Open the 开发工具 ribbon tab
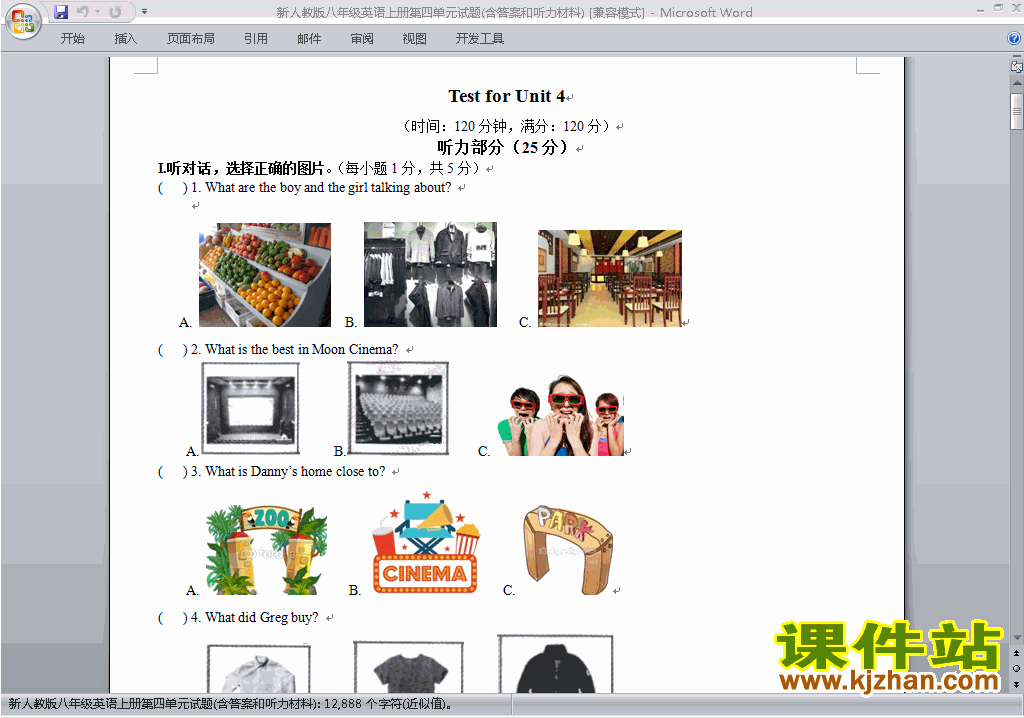This screenshot has height=718, width=1024. (479, 39)
